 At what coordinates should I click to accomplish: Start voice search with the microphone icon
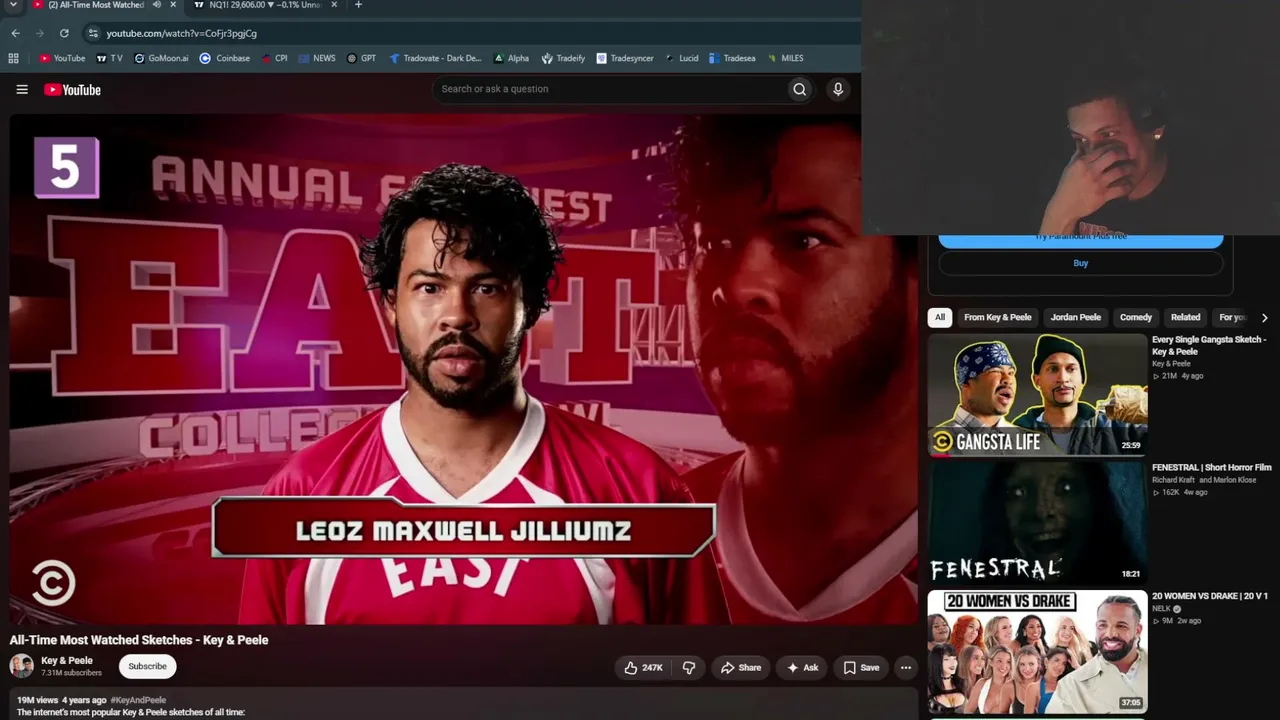click(x=838, y=89)
